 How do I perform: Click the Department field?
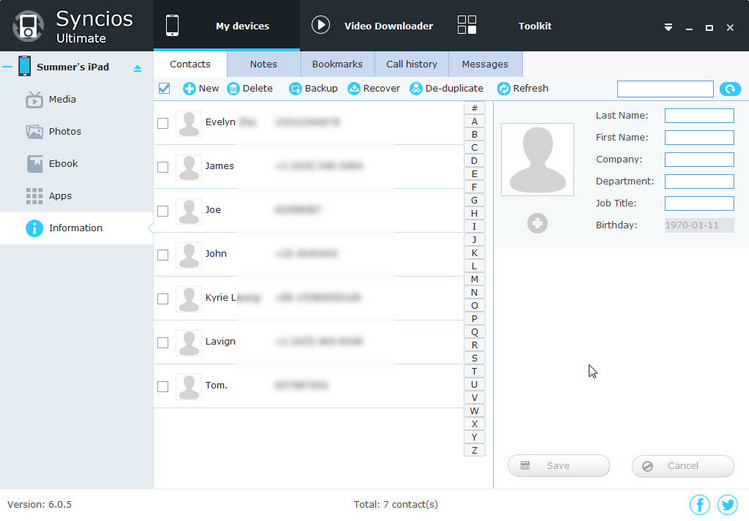(699, 181)
